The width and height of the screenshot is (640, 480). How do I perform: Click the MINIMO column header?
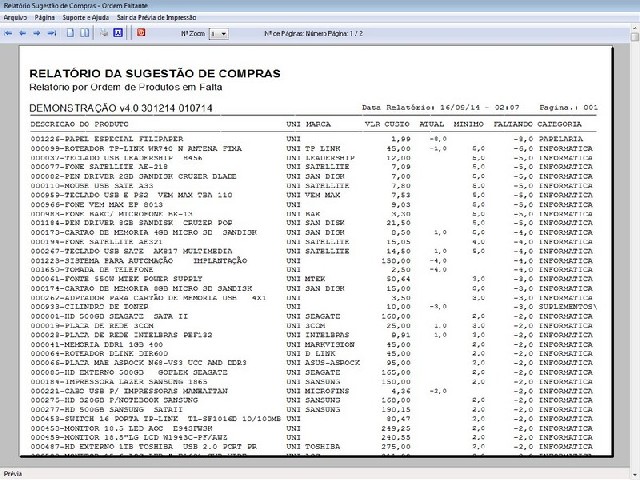469,124
